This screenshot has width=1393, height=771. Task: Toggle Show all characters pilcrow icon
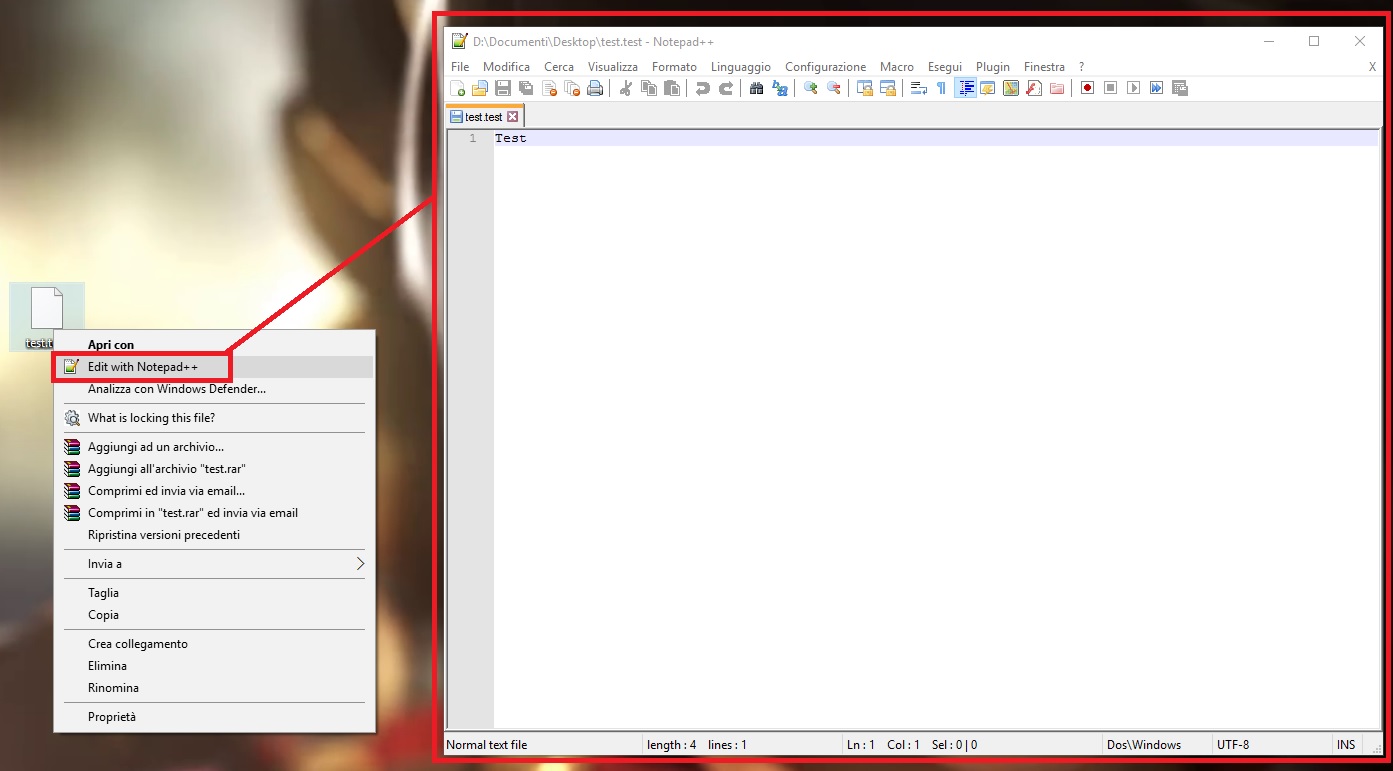click(x=941, y=88)
